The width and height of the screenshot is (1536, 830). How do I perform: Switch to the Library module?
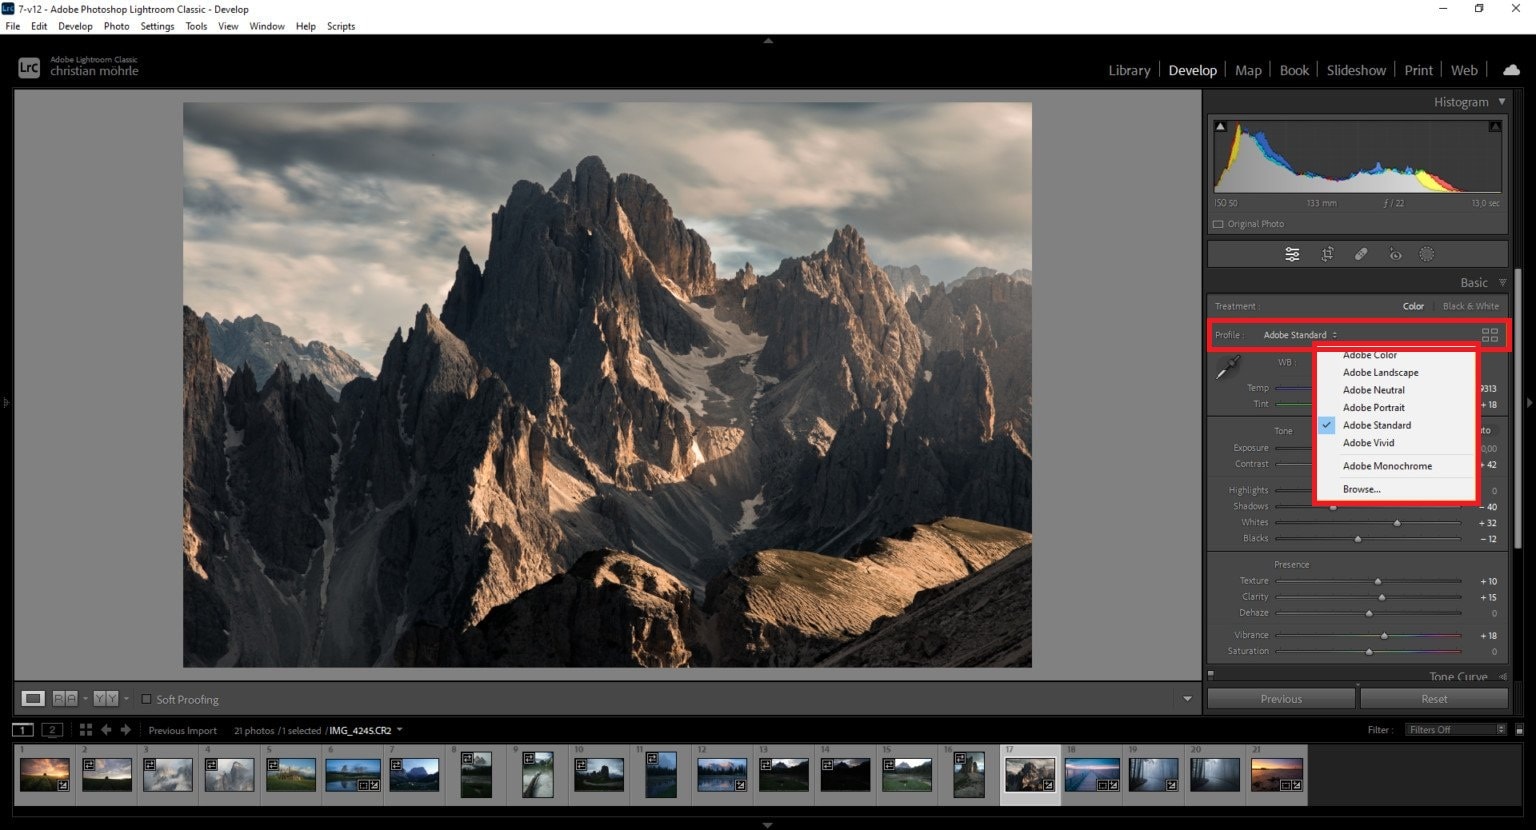pyautogui.click(x=1129, y=70)
